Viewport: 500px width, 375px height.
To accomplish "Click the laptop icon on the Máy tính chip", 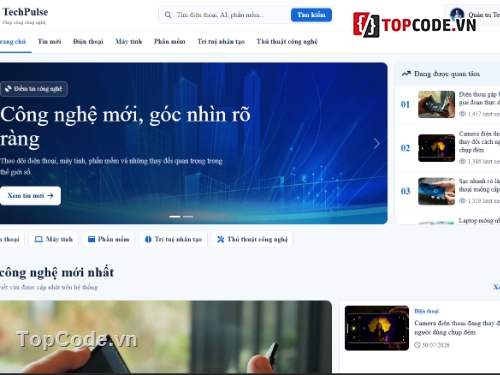I will [39, 239].
